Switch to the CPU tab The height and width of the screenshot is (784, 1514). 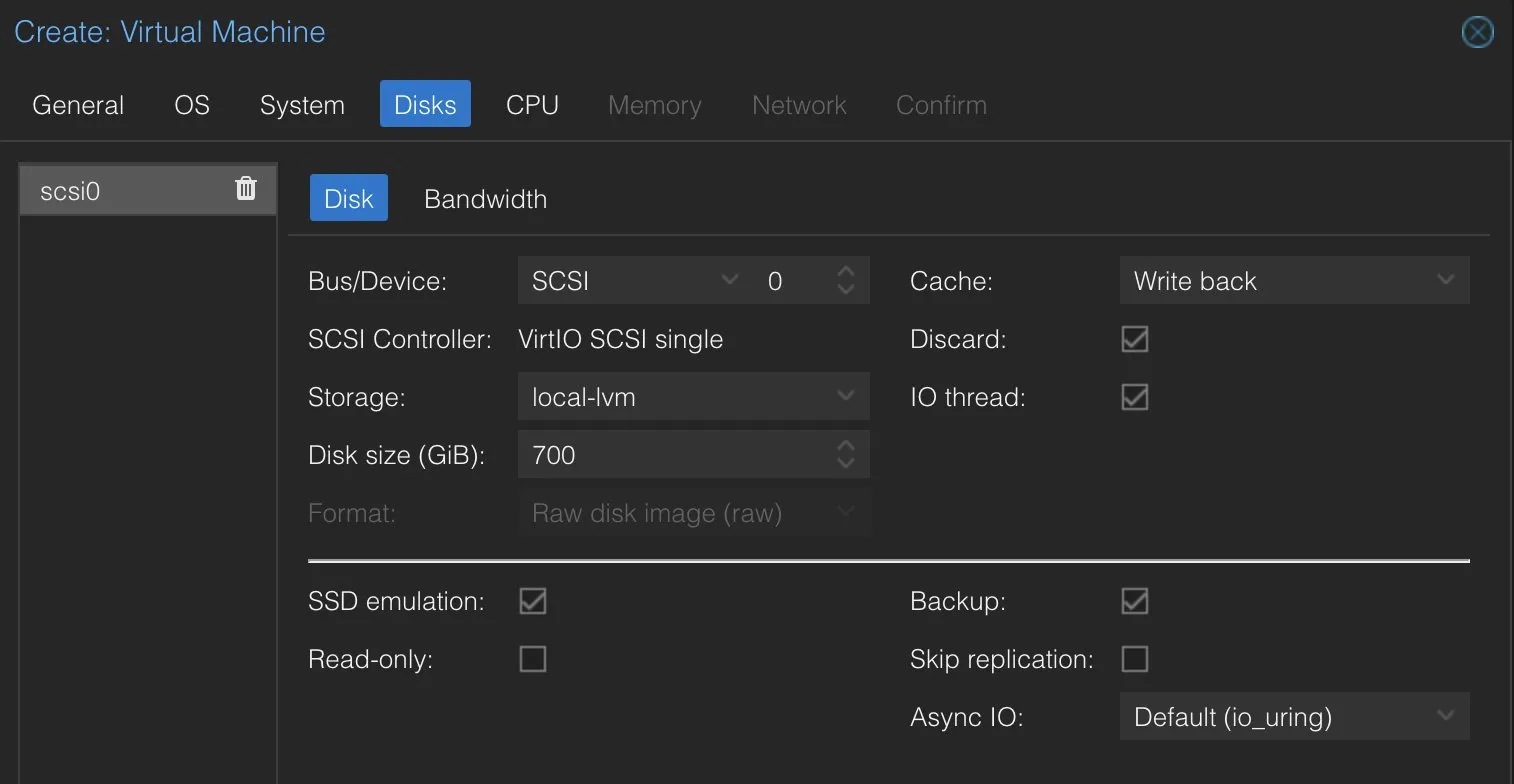(x=532, y=105)
